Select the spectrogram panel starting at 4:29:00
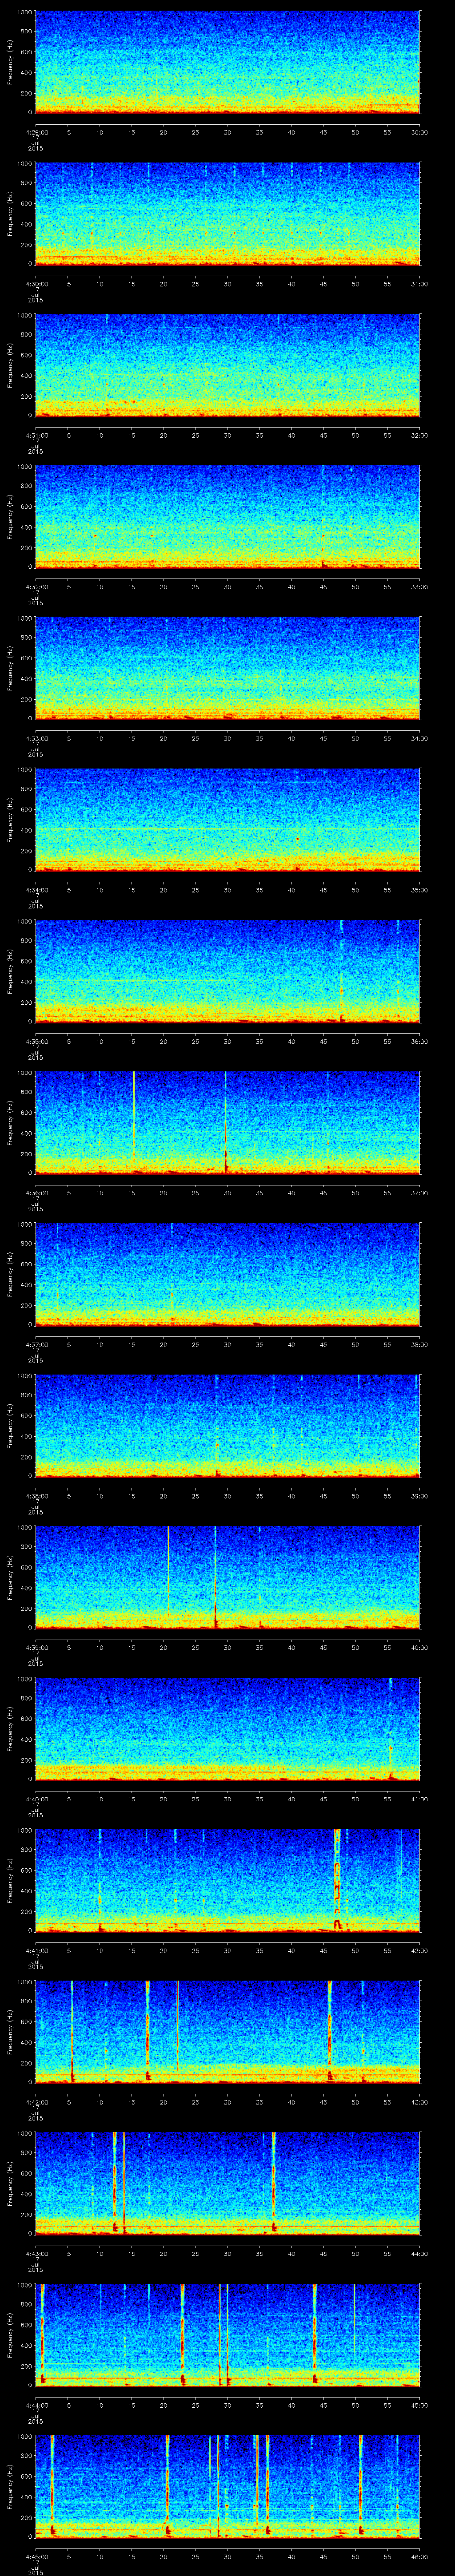The width and height of the screenshot is (455, 2576). [227, 62]
